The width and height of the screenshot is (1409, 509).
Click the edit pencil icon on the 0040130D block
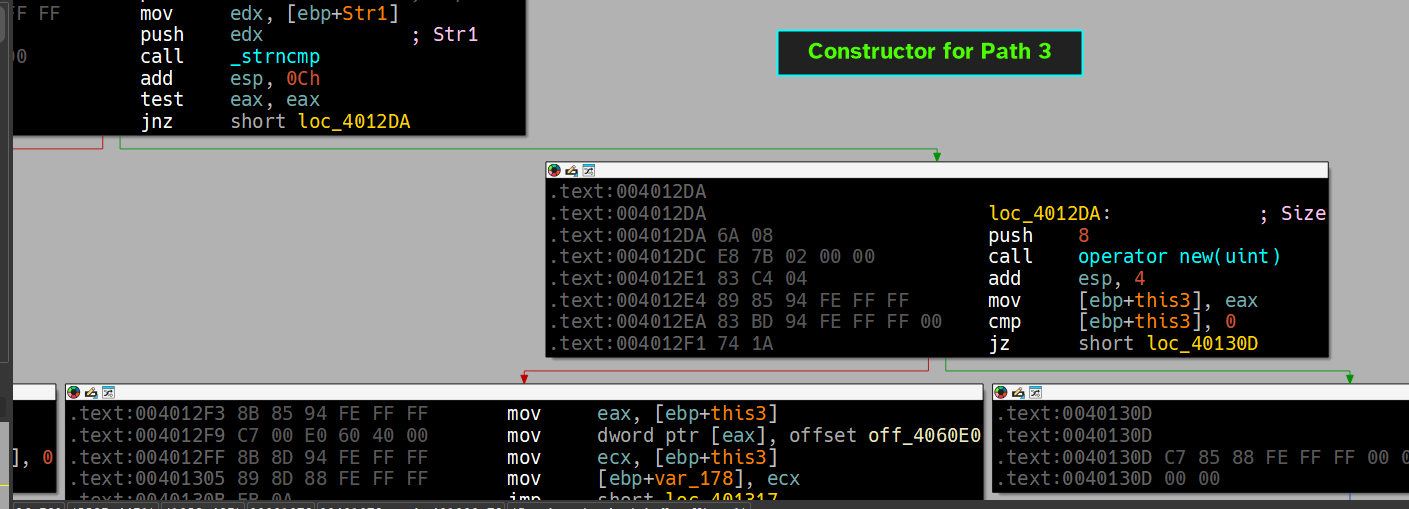tap(1018, 393)
